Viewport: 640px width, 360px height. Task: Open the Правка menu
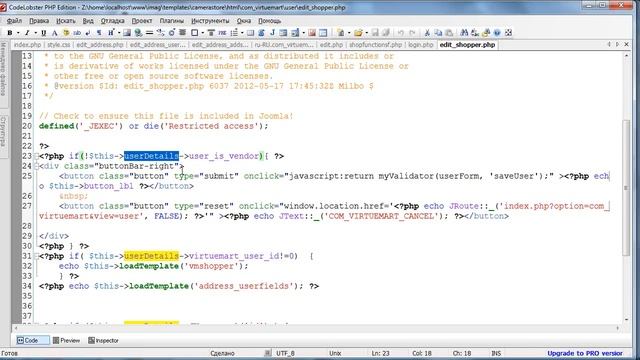tap(39, 20)
